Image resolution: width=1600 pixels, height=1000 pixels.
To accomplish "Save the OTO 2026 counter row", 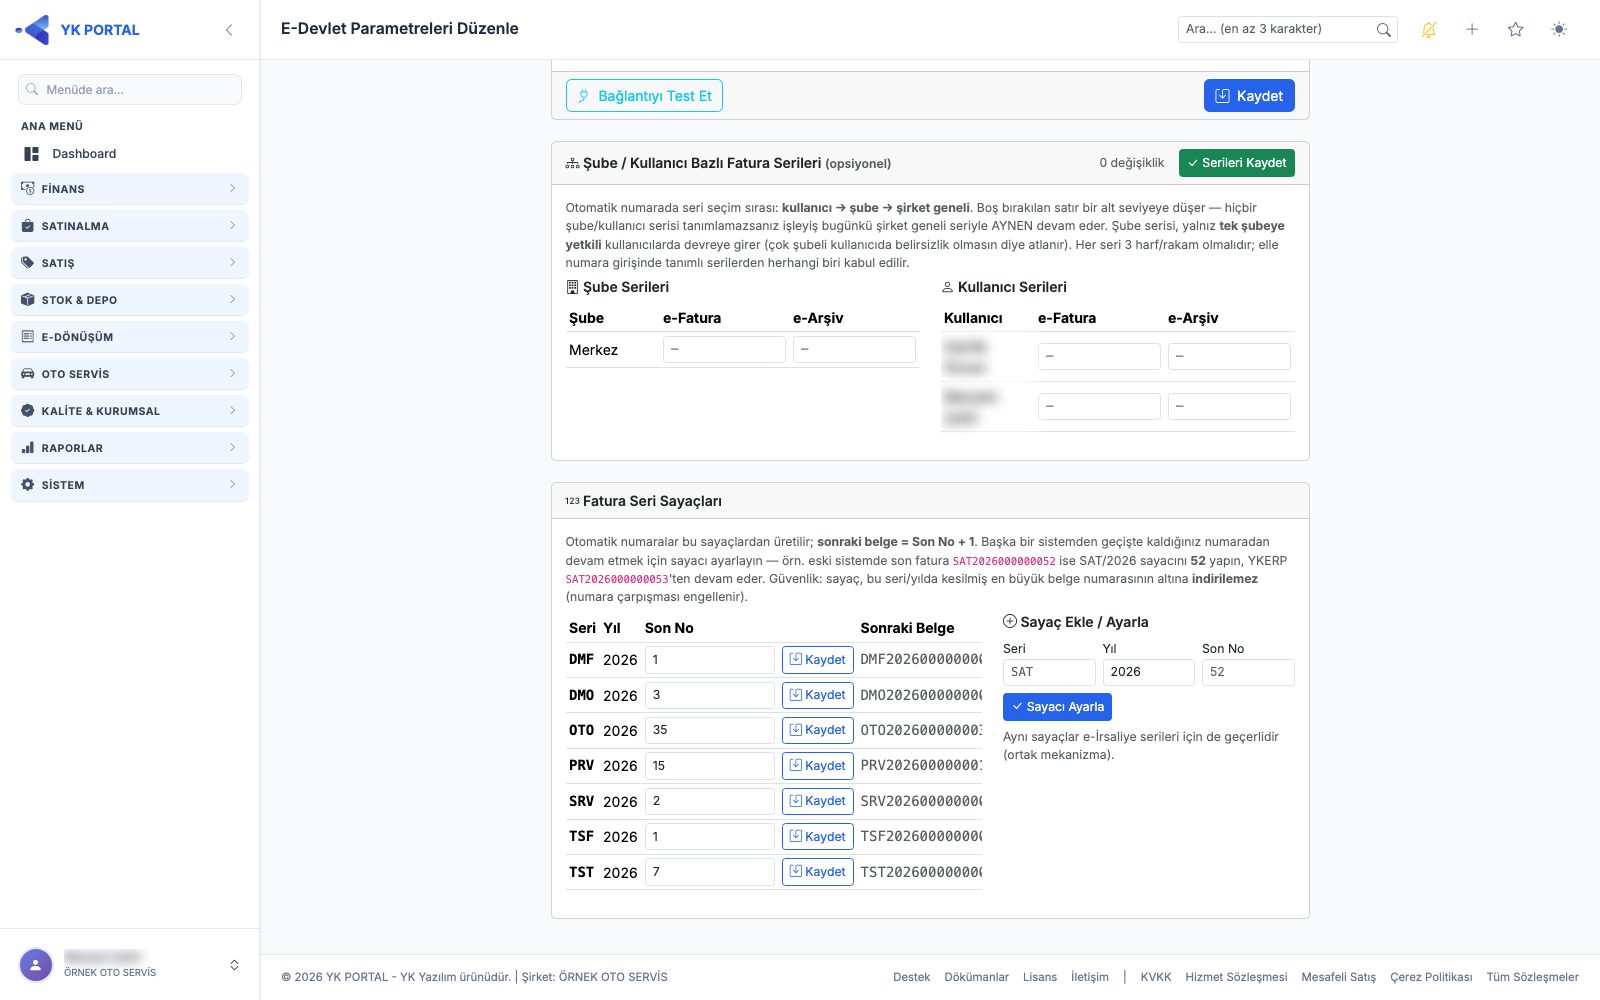I will (817, 730).
